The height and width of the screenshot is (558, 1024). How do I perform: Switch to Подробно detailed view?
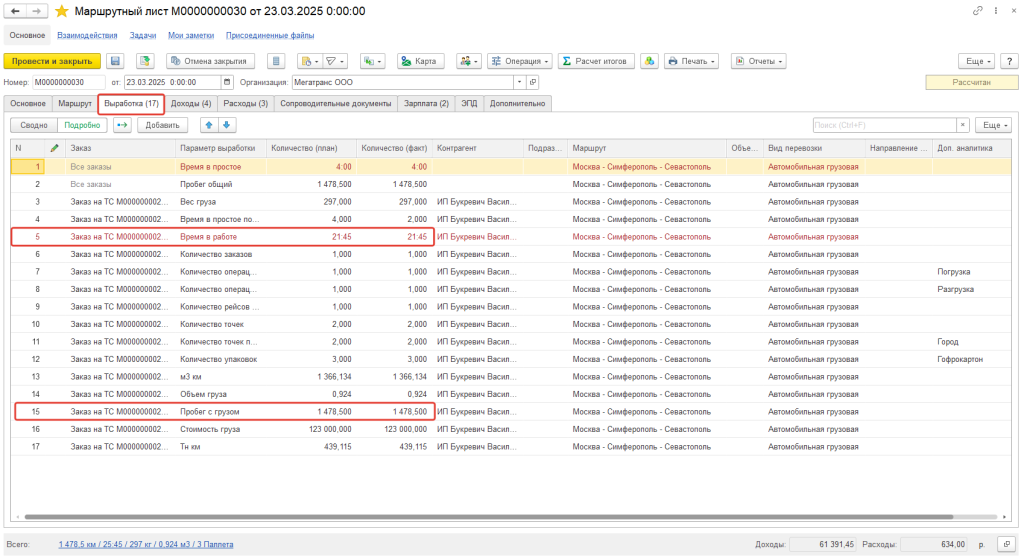coord(81,125)
